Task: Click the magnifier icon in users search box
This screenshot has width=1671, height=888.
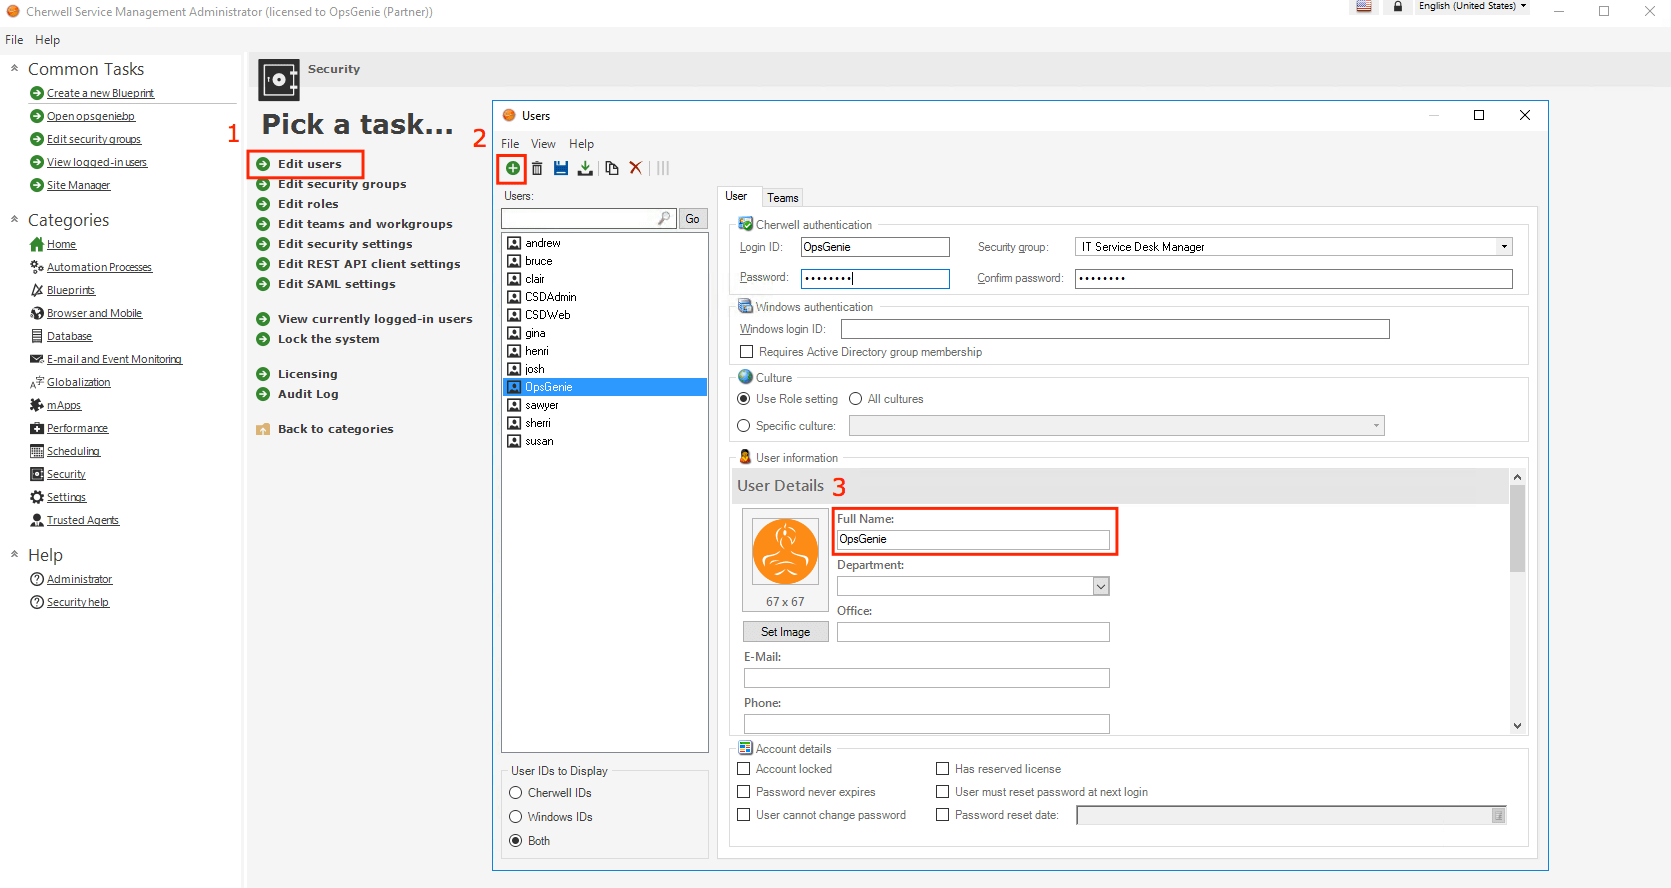Action: (665, 218)
